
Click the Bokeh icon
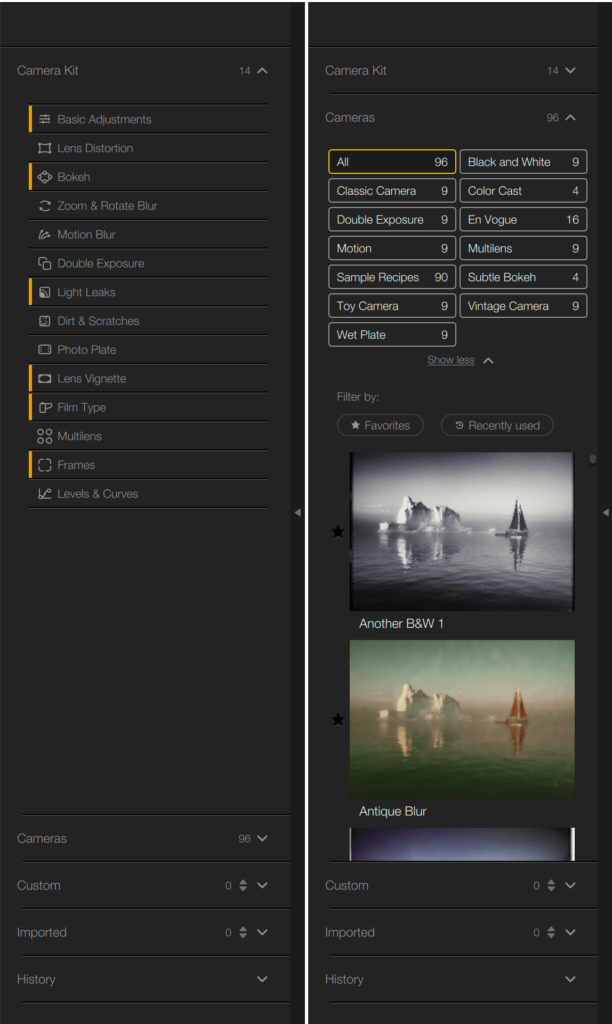[44, 176]
